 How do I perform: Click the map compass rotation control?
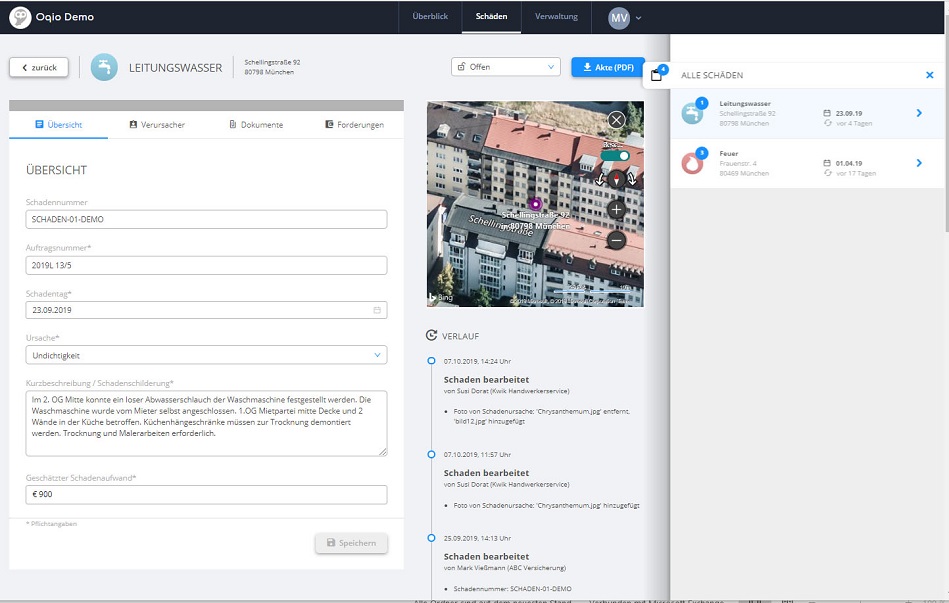616,179
